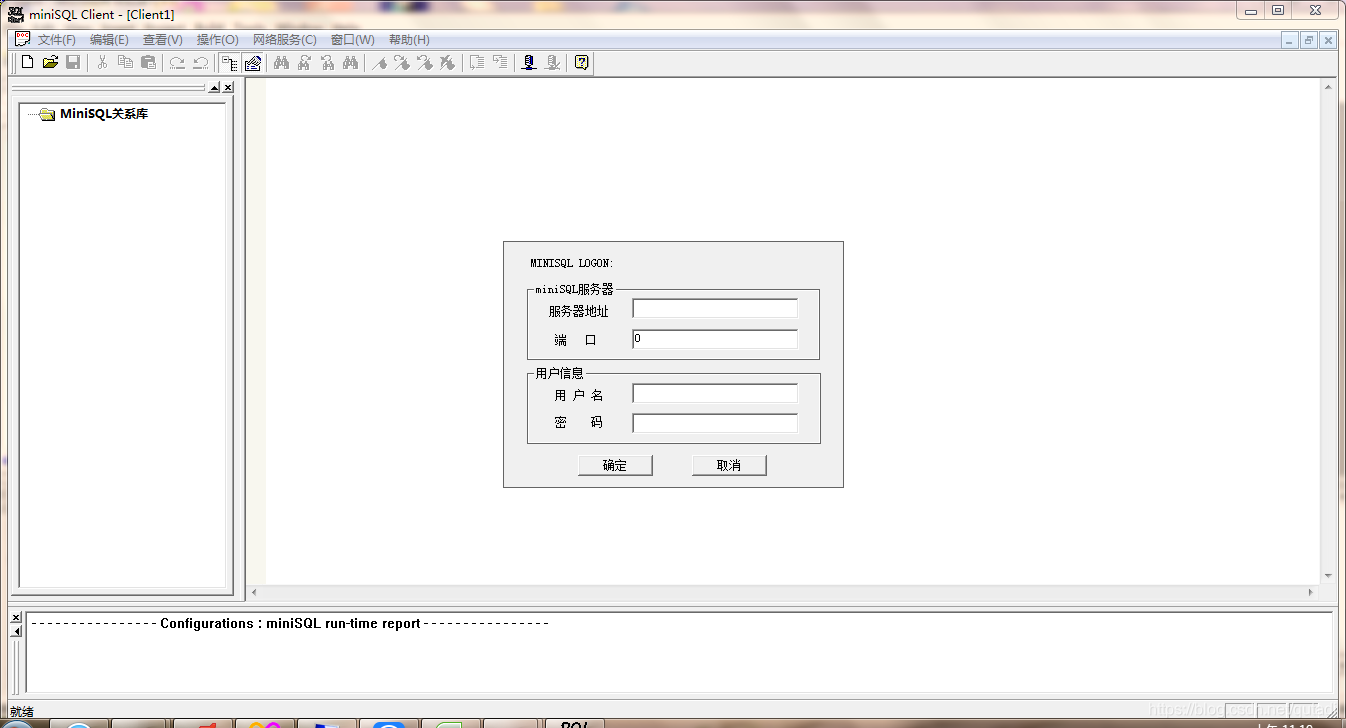Click the editor vertical scrollbar down arrow
Screen dimensions: 1346x728
pos(1328,576)
